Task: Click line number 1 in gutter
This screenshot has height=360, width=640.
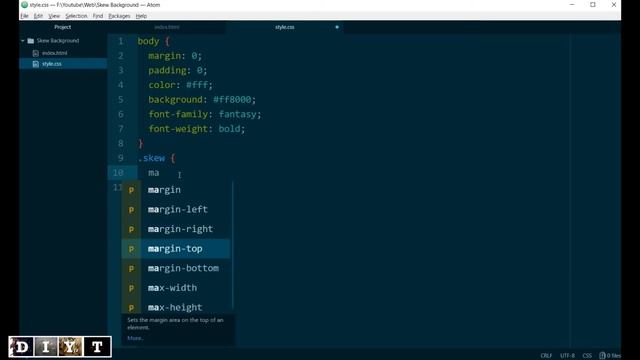Action: point(120,41)
